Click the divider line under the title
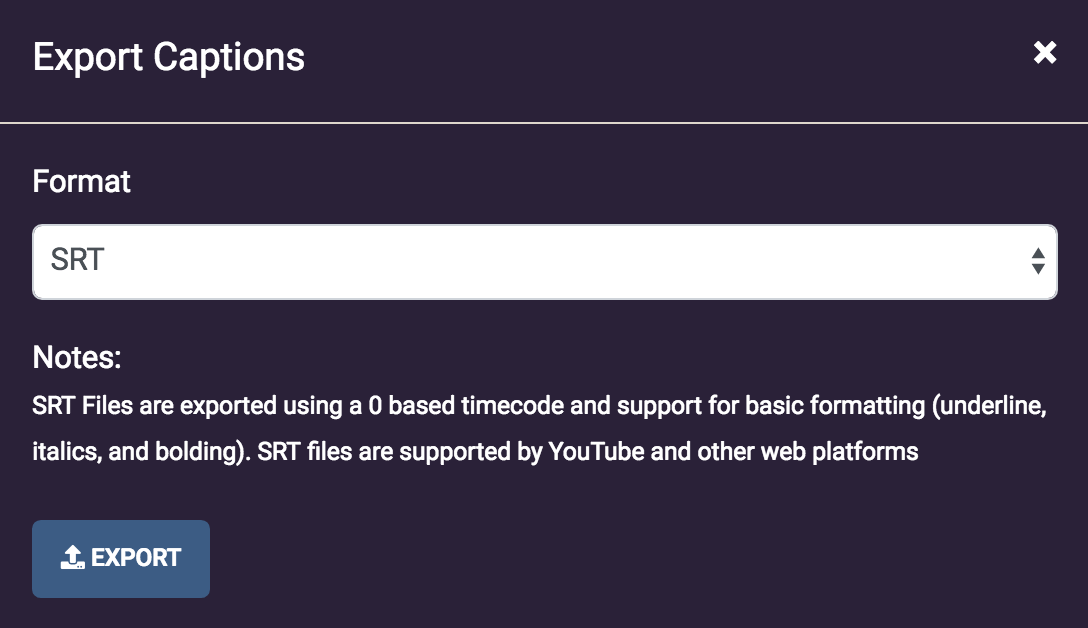This screenshot has height=628, width=1088. 544,123
